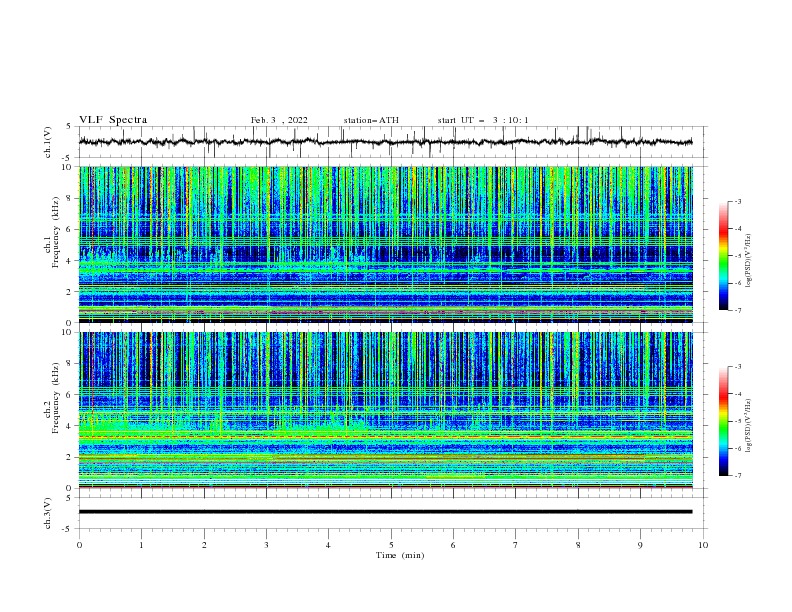Image resolution: width=792 pixels, height=612 pixels.
Task: Click the "ch.1(V)" axis label
Action: pos(48,142)
